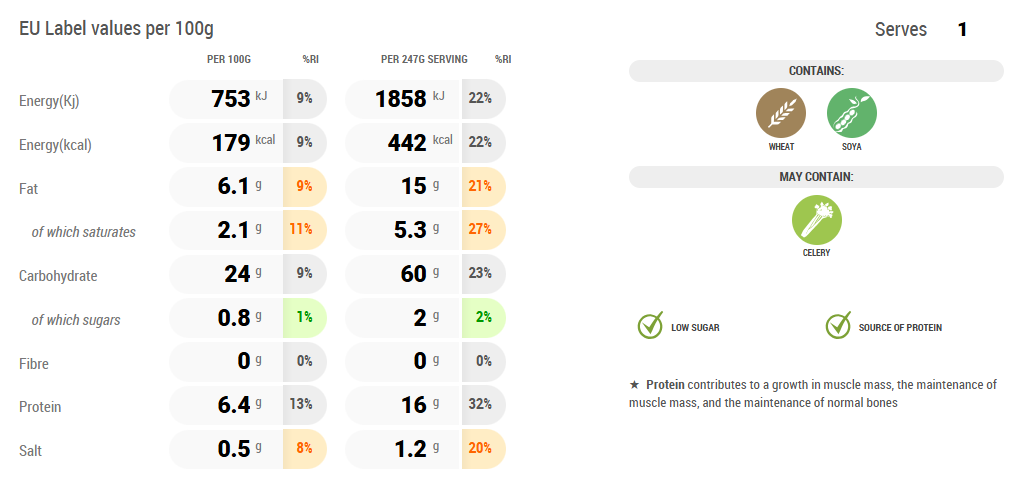Screen dimensions: 1018x488
Task: Click the Source of Protein checkmark icon
Action: click(838, 326)
